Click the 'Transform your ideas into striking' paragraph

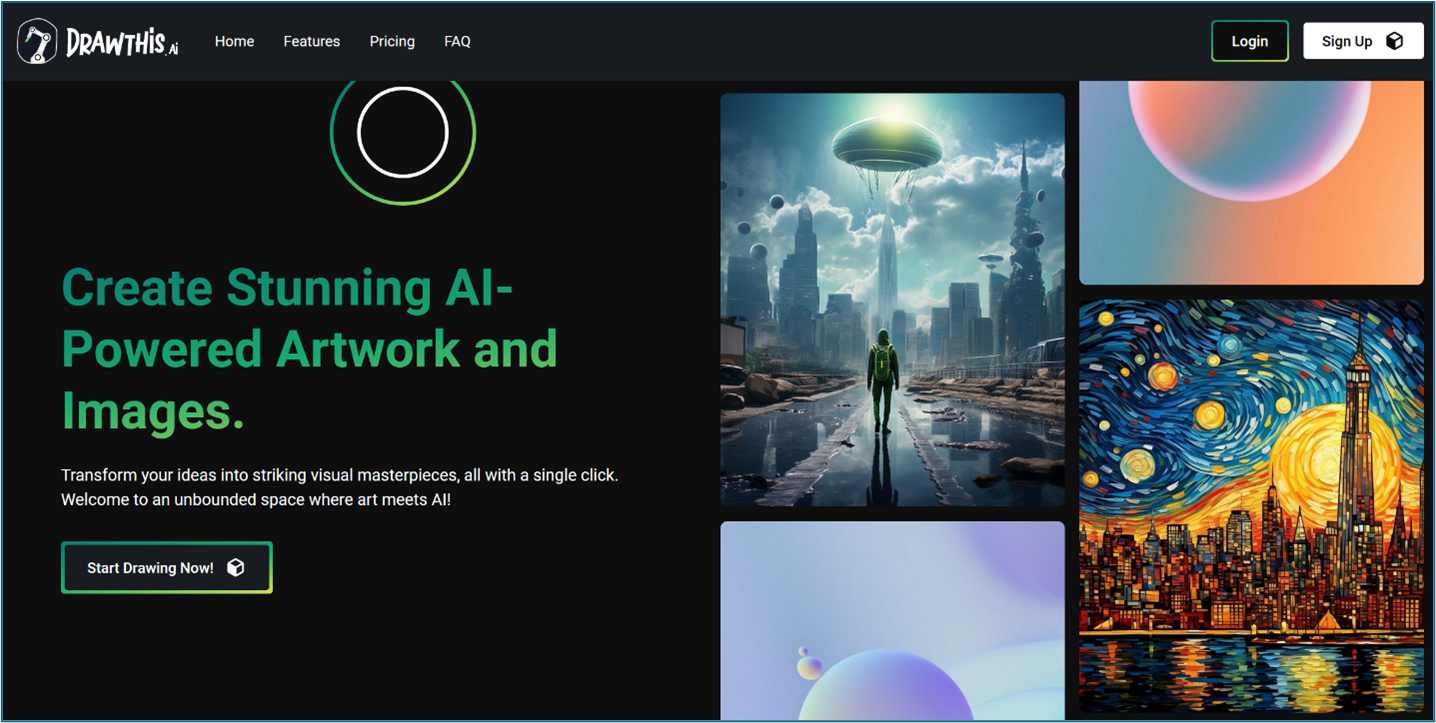(340, 487)
